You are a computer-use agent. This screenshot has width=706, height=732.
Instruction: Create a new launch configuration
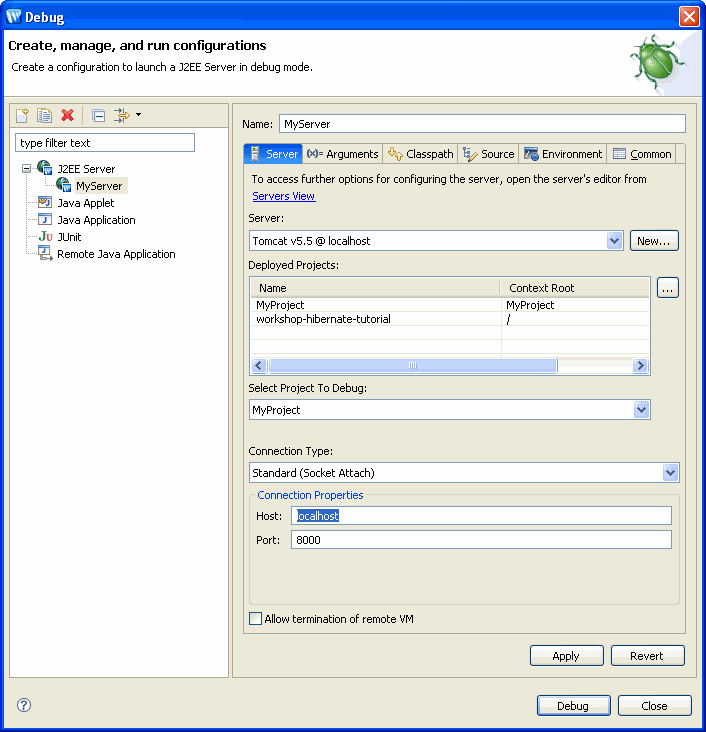tap(22, 115)
